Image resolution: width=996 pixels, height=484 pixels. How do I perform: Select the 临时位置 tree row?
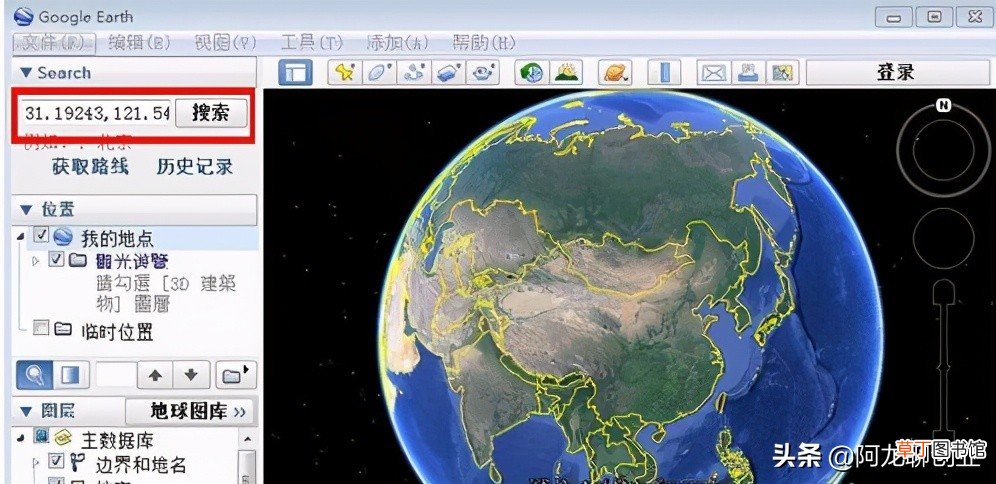pyautogui.click(x=118, y=330)
